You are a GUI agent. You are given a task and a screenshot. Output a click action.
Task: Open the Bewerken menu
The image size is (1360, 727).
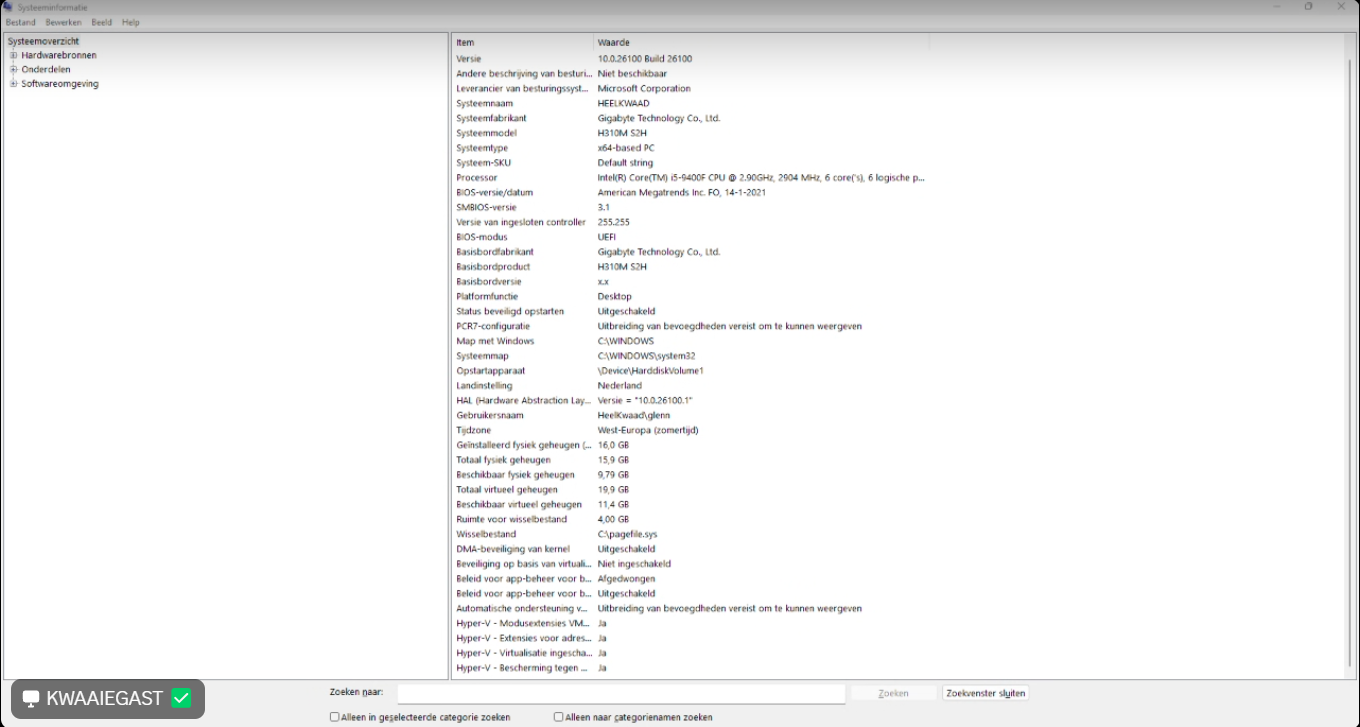point(63,22)
